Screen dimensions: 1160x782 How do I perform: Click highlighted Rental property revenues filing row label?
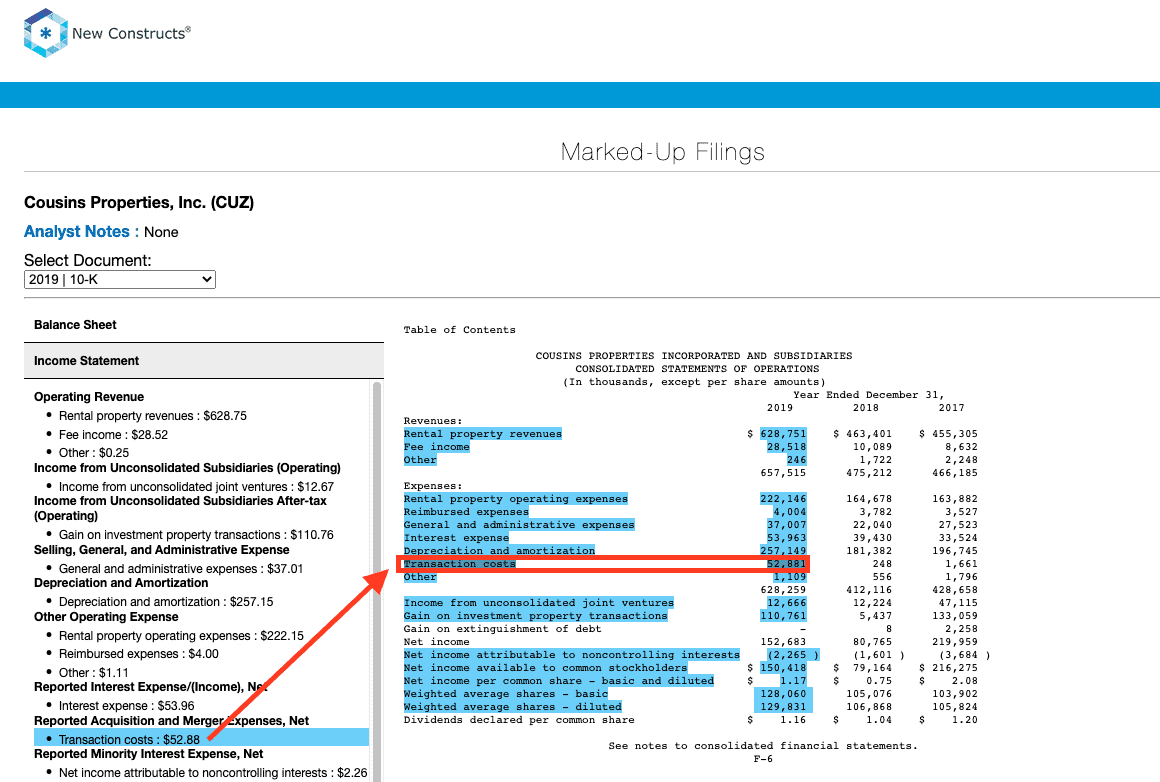[x=482, y=434]
